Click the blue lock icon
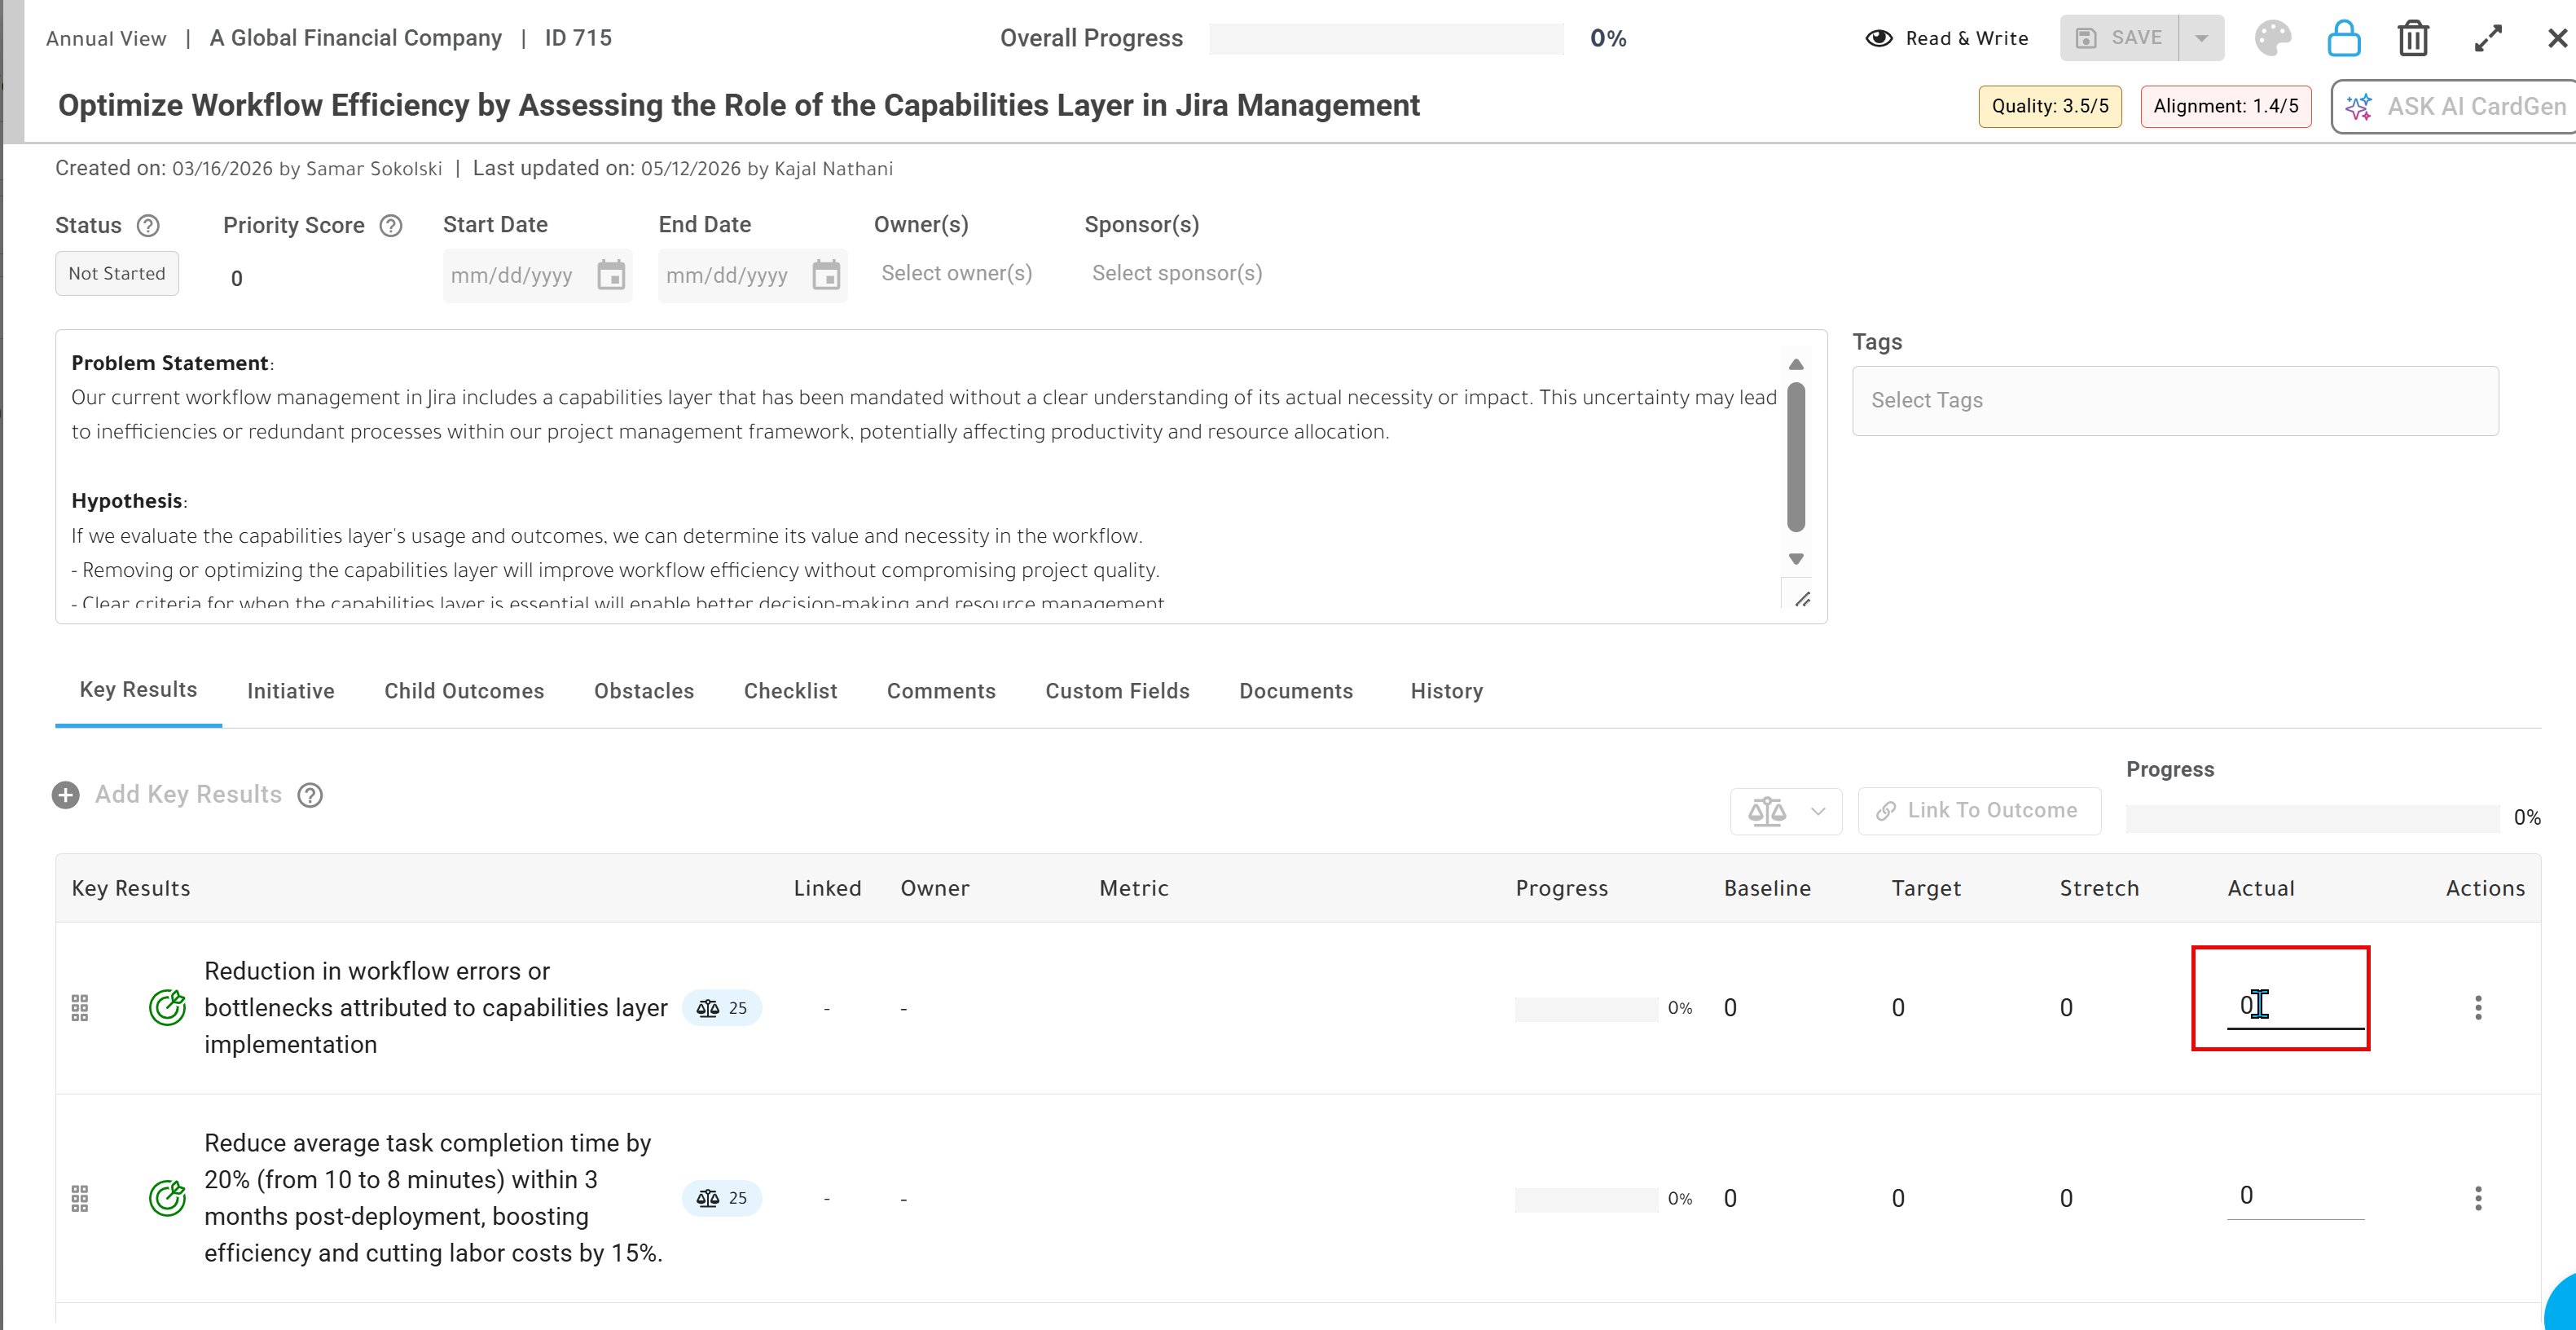2576x1330 pixels. [2343, 38]
